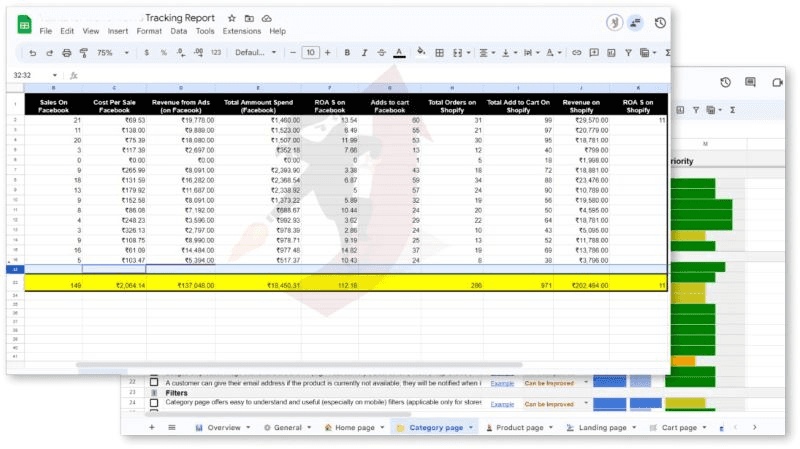800x449 pixels.
Task: Open the Tools menu
Action: 205,31
